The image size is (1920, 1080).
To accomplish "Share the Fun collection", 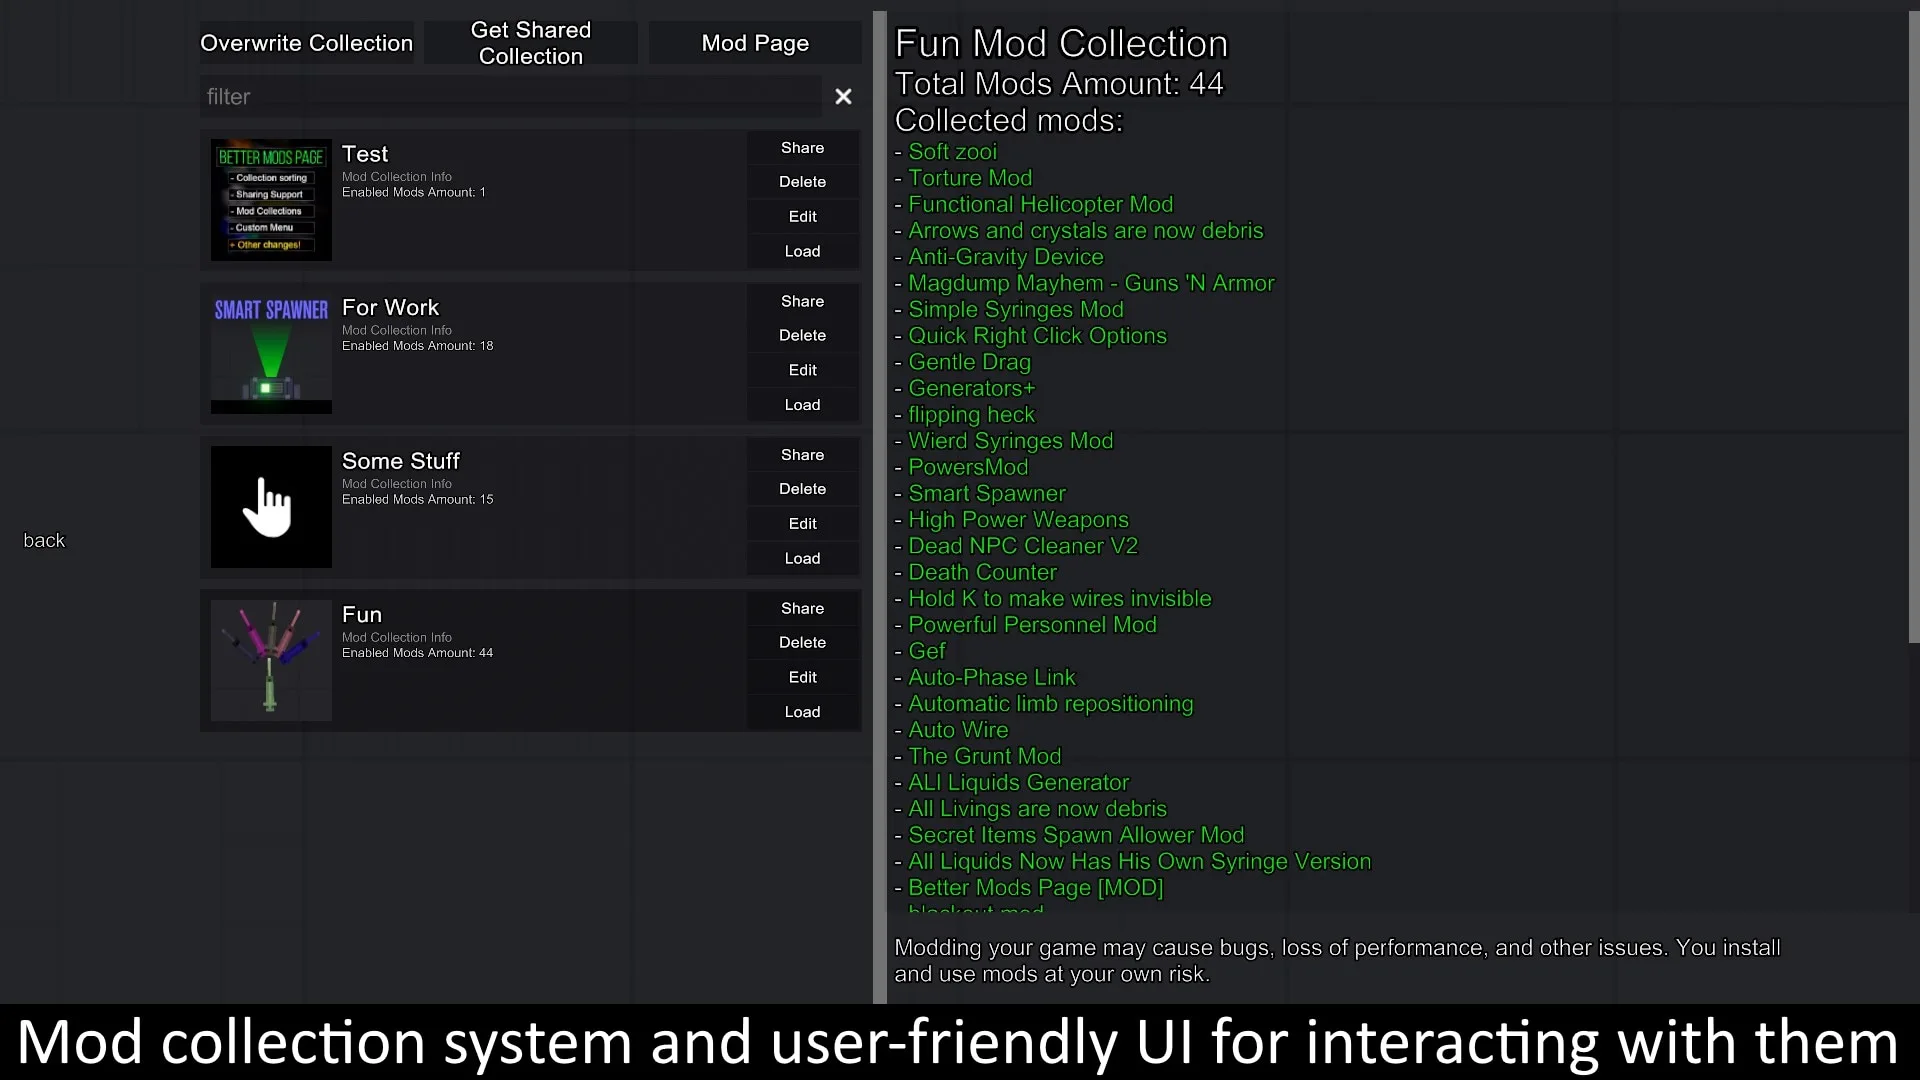I will (x=803, y=608).
